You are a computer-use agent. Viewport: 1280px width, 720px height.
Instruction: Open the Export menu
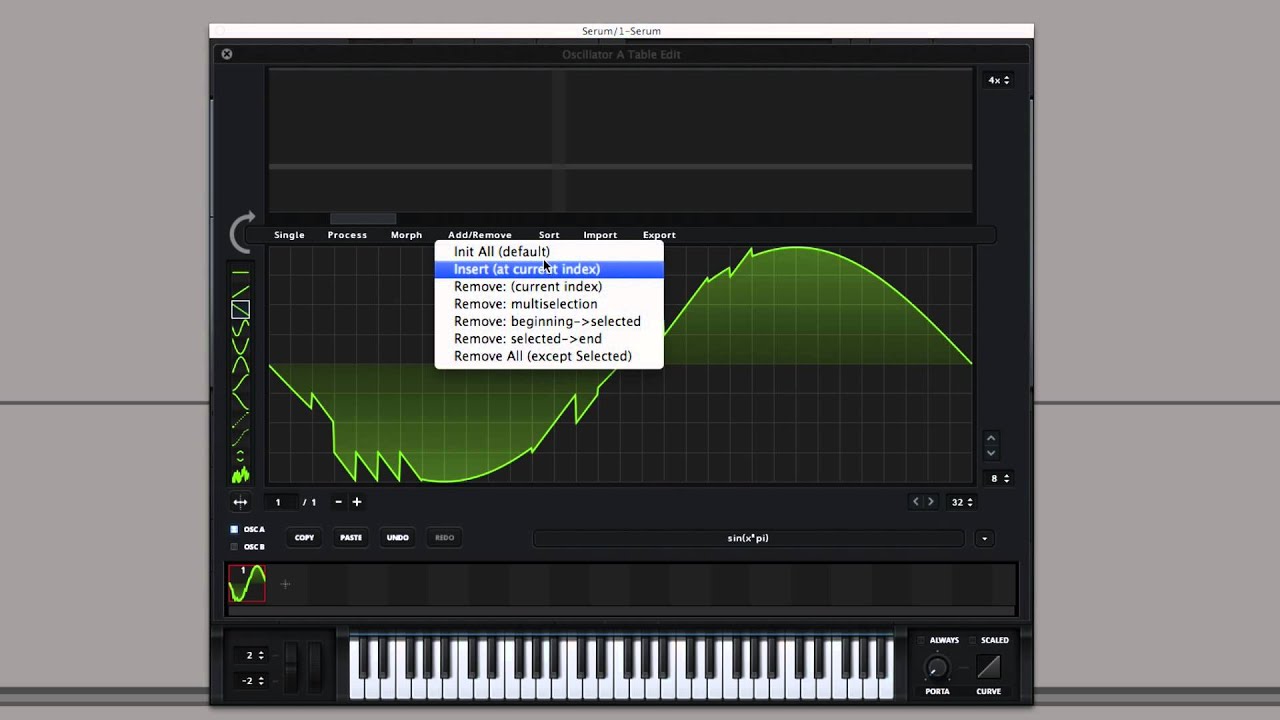click(x=659, y=235)
